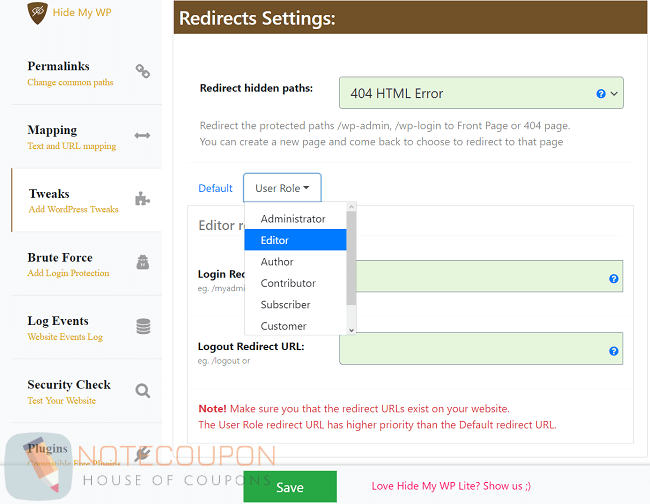The image size is (650, 504).
Task: Click the Permalinks chain link icon
Action: tap(143, 71)
